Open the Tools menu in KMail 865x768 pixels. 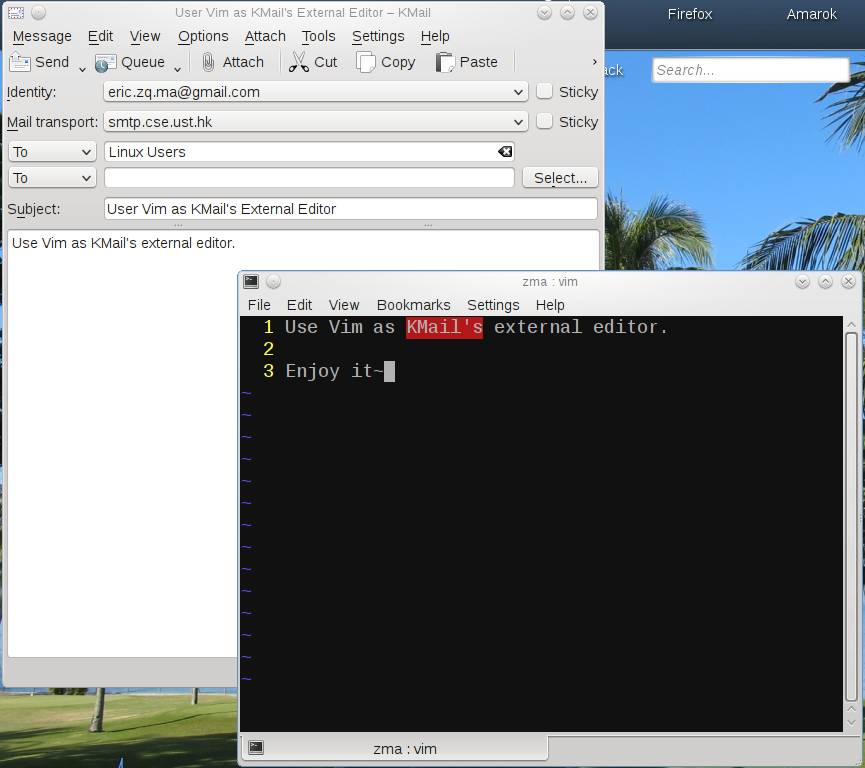tap(318, 36)
